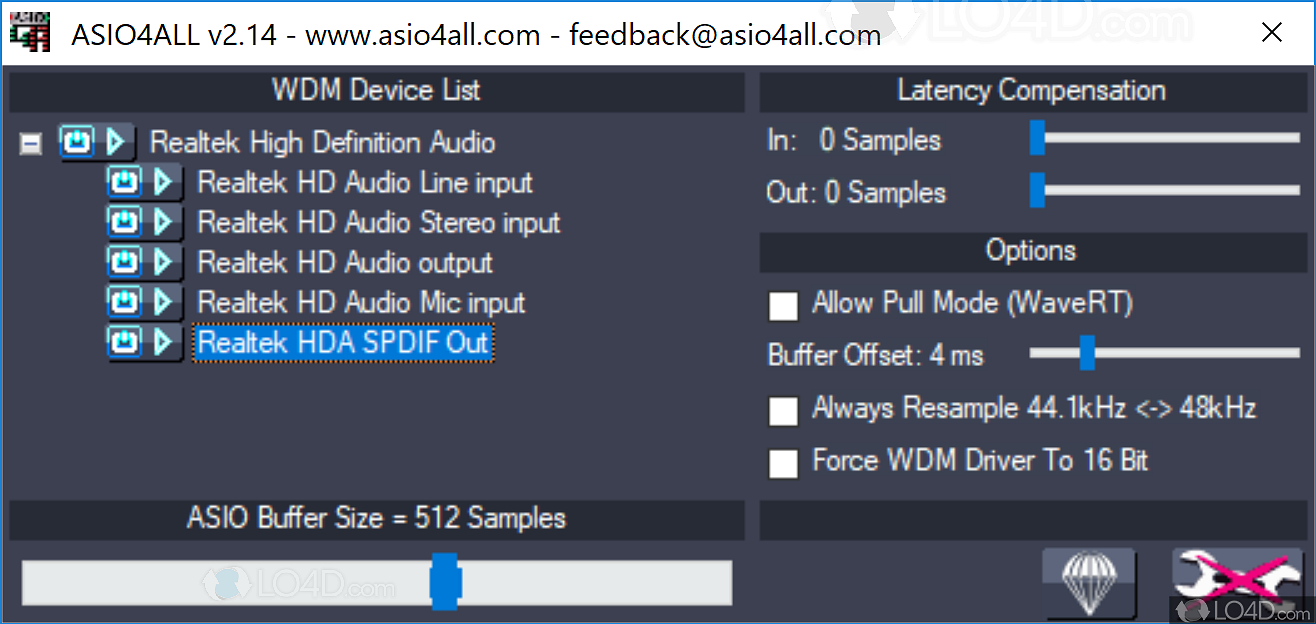Click the ASIO Buffer Size slider handle
Screen dimensions: 1316x624
pos(444,582)
